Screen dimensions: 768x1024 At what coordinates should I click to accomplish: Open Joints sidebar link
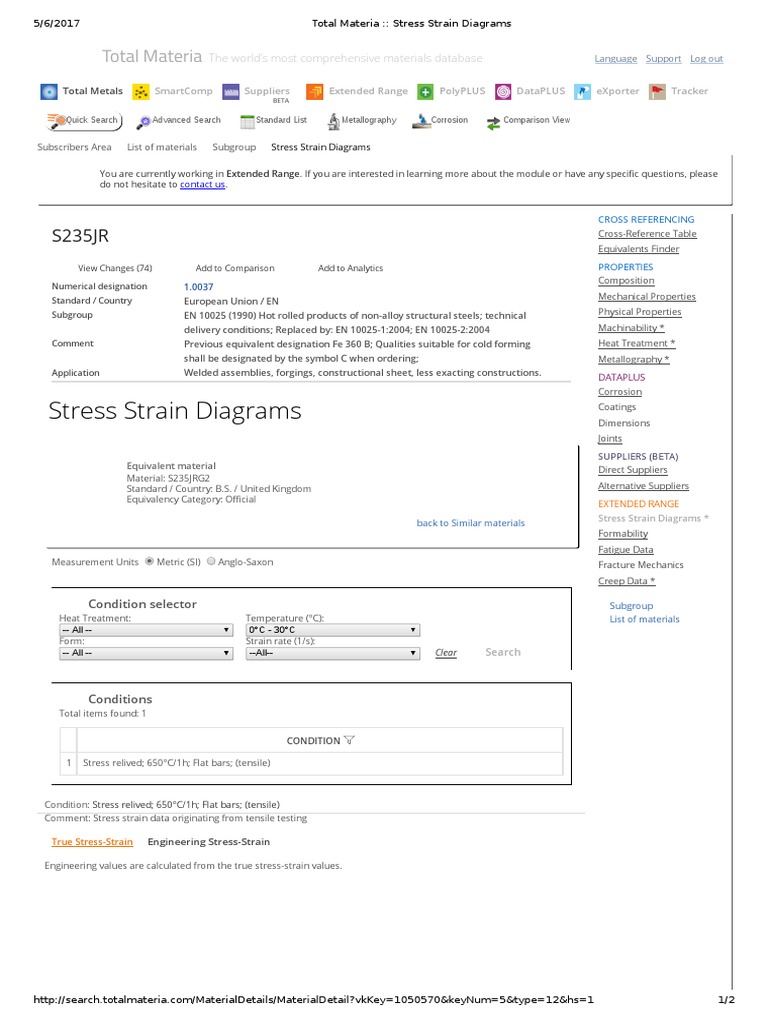tap(610, 439)
